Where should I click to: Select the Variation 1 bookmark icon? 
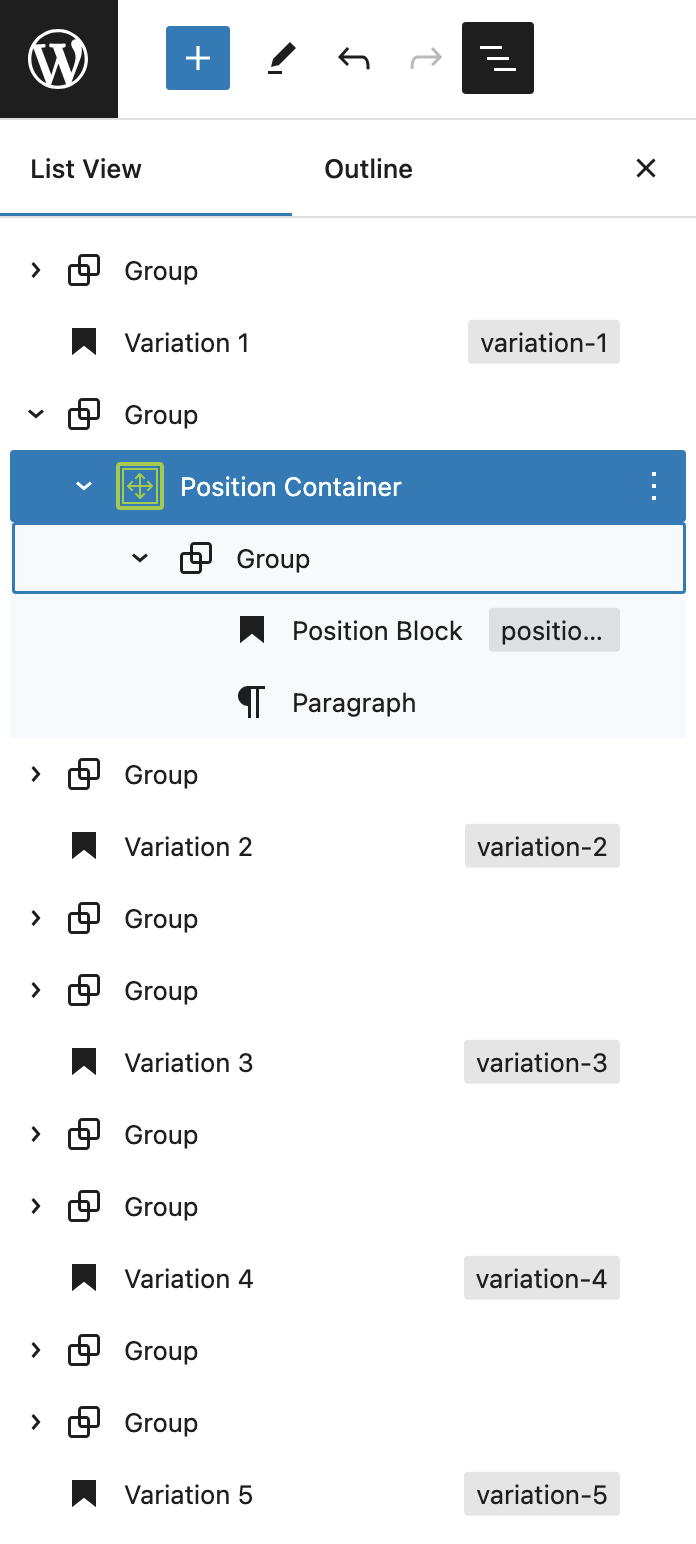tap(84, 343)
